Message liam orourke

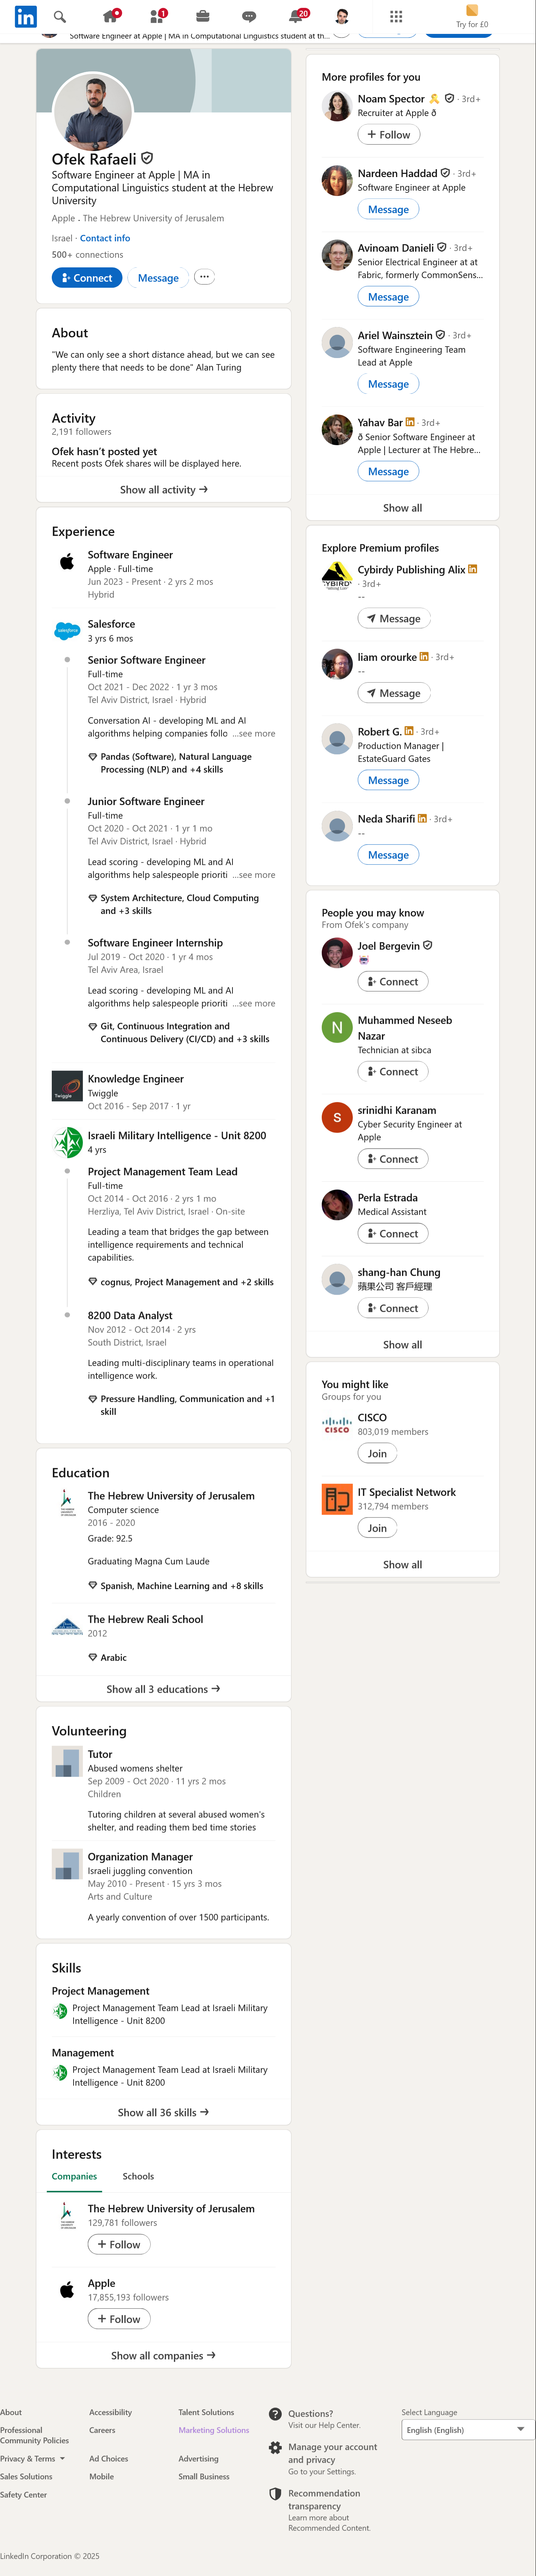(394, 693)
